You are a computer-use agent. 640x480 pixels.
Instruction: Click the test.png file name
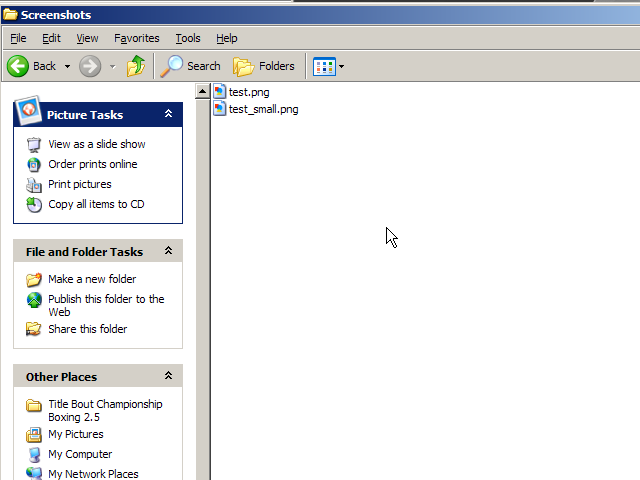pos(249,92)
